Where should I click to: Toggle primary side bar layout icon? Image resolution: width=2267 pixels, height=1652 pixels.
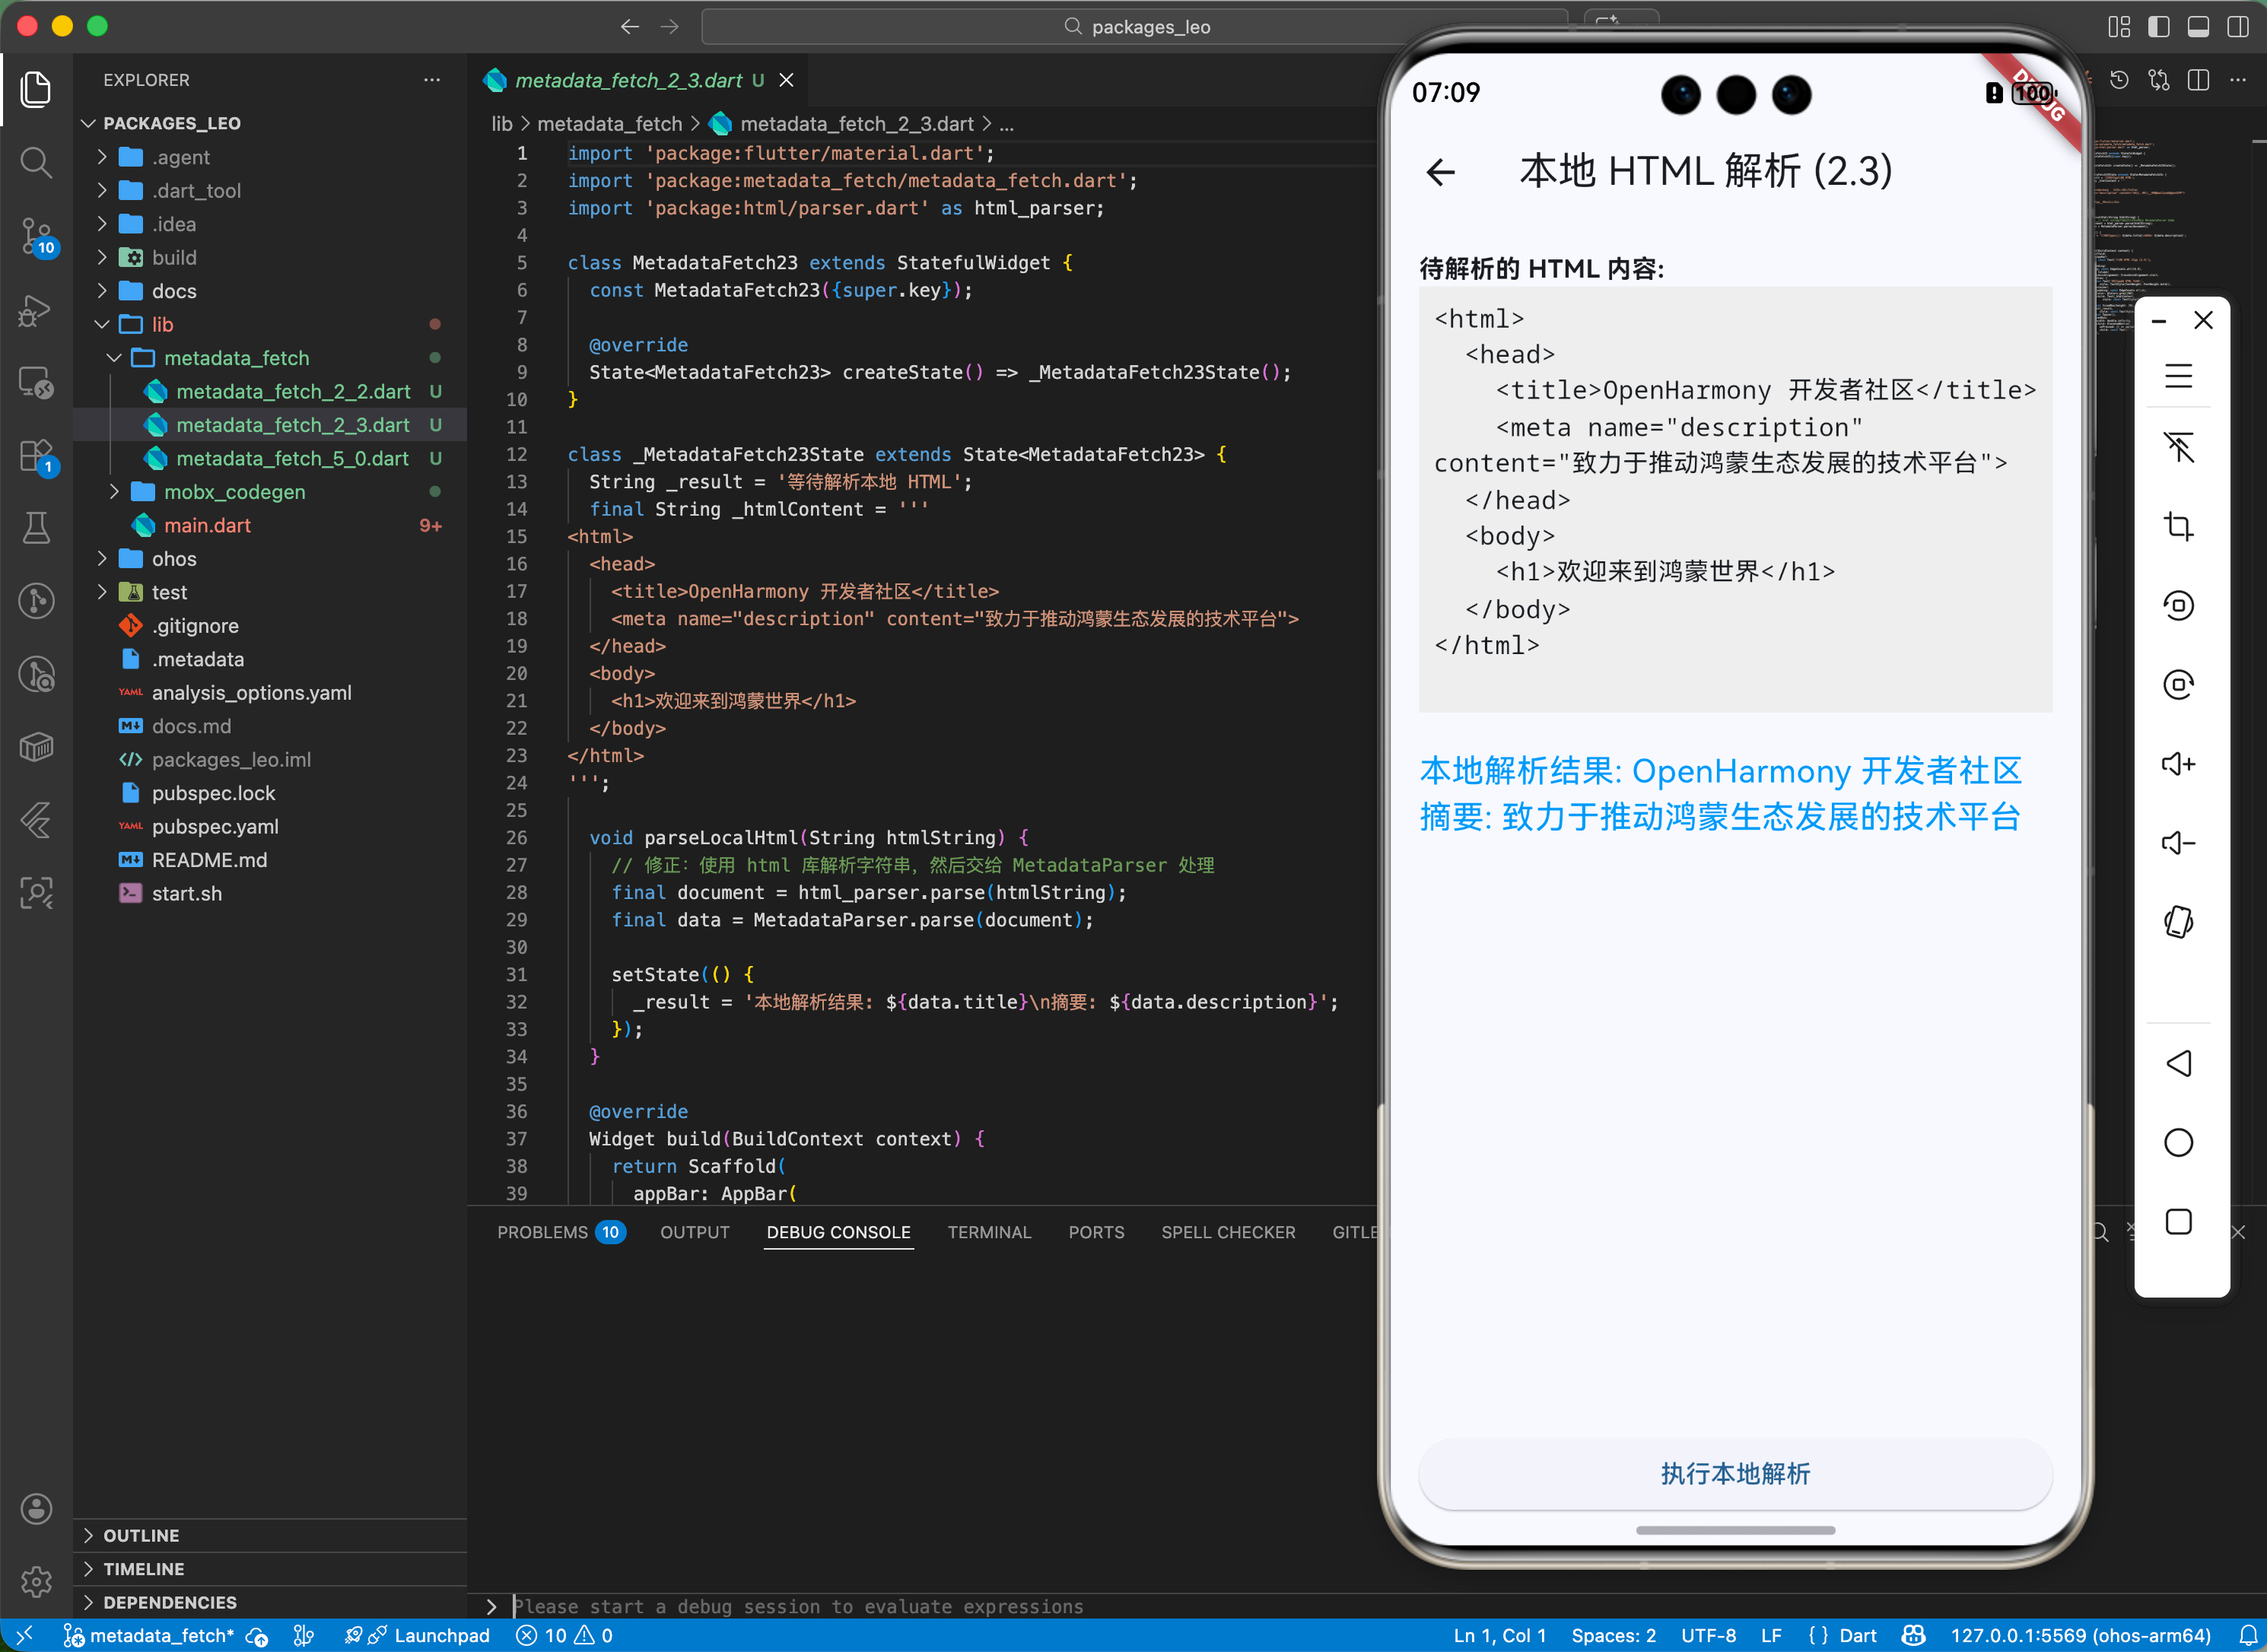(x=2158, y=27)
